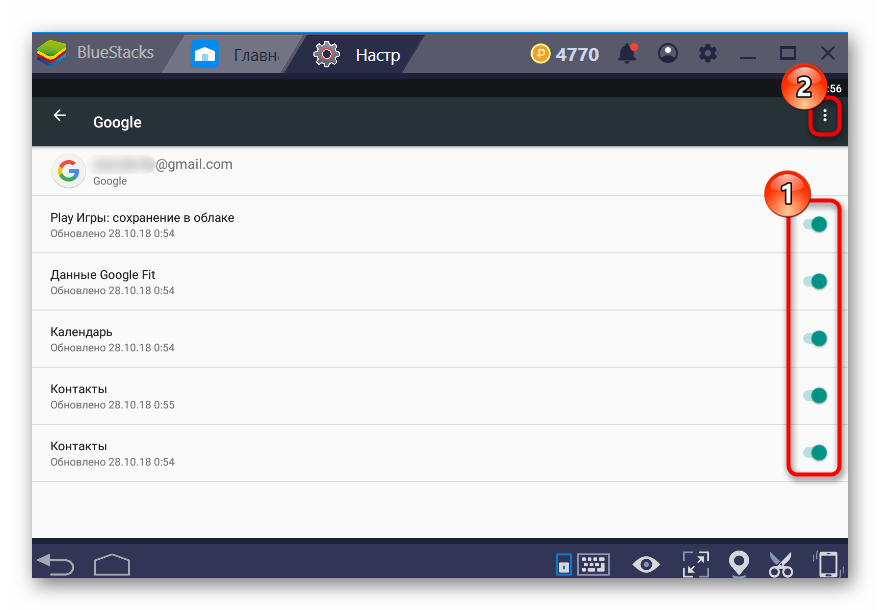Open BlueStacks settings gear in title bar

point(707,54)
